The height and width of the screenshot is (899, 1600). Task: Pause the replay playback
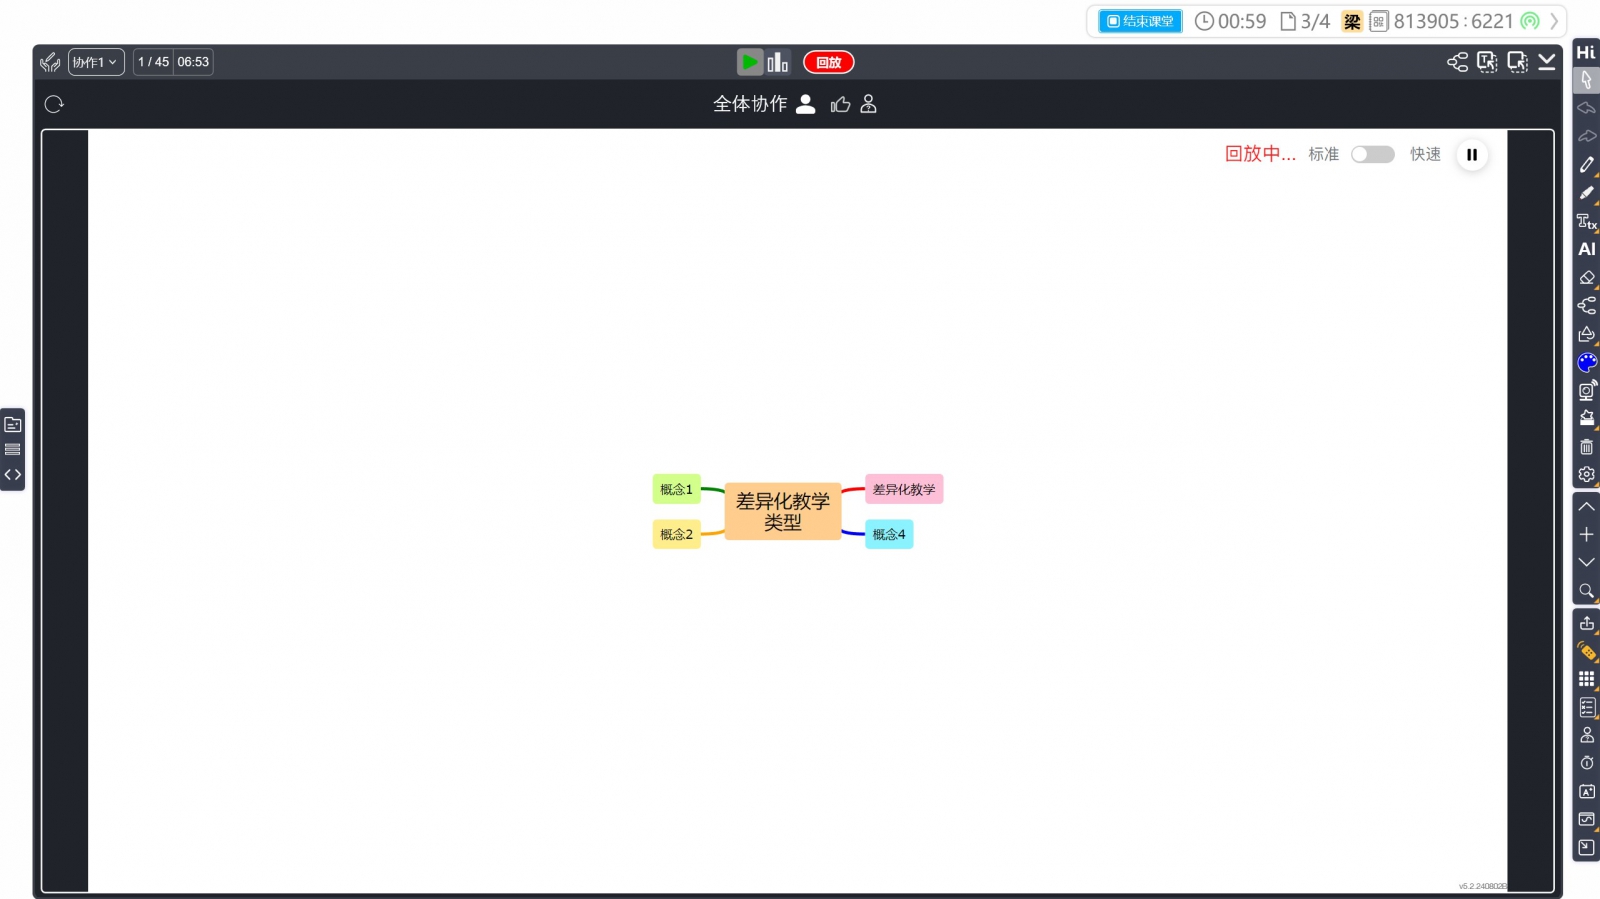click(x=1471, y=155)
